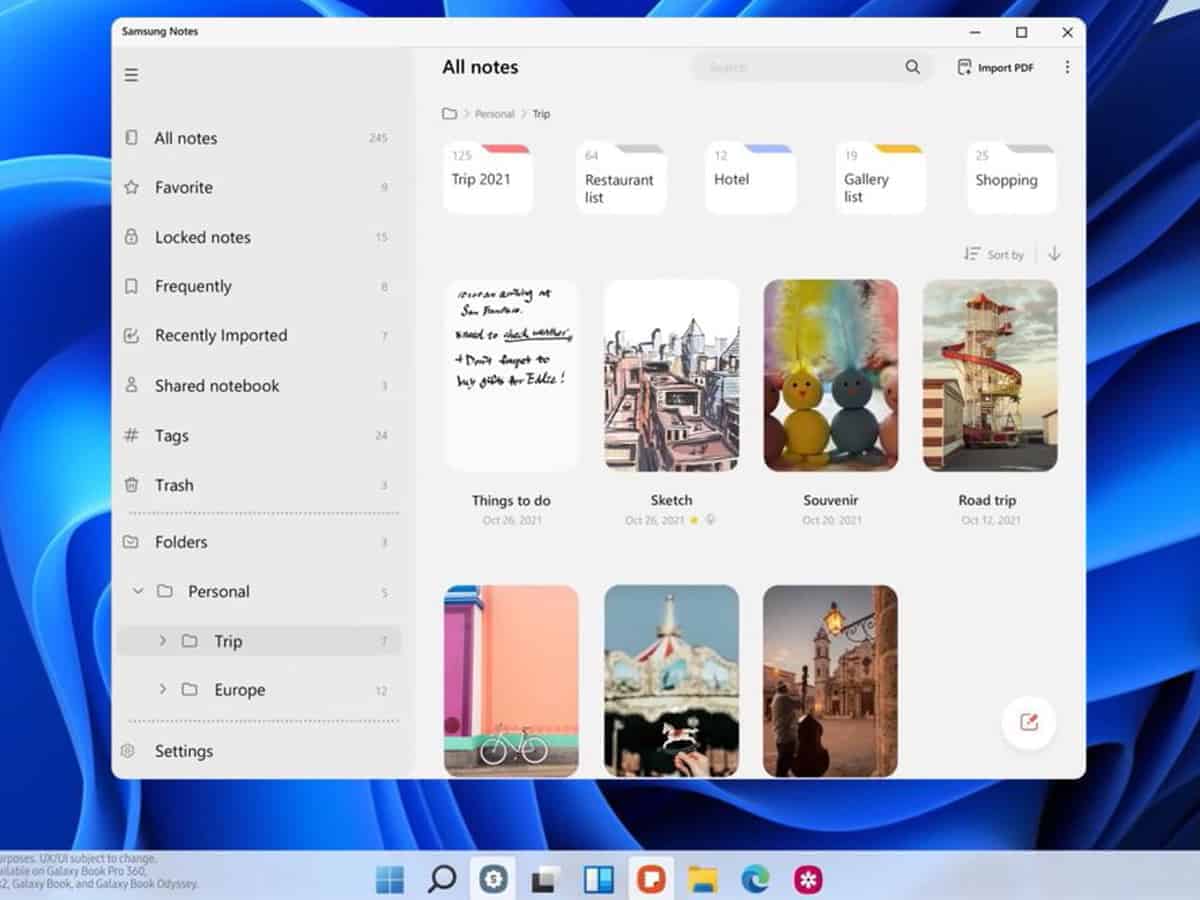Expand the Trip folder chevron
Screen dimensions: 1200x900
click(x=163, y=641)
